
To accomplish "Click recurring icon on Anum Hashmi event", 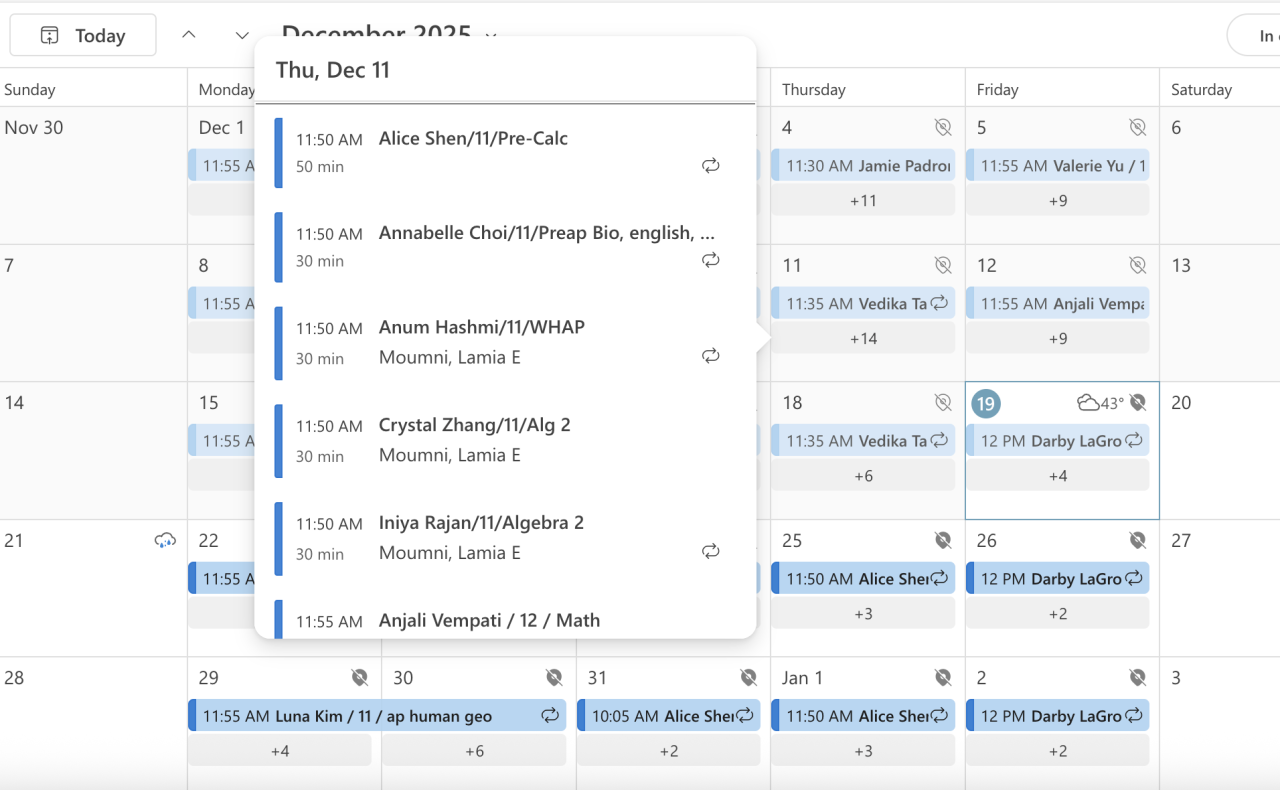I will pos(710,356).
